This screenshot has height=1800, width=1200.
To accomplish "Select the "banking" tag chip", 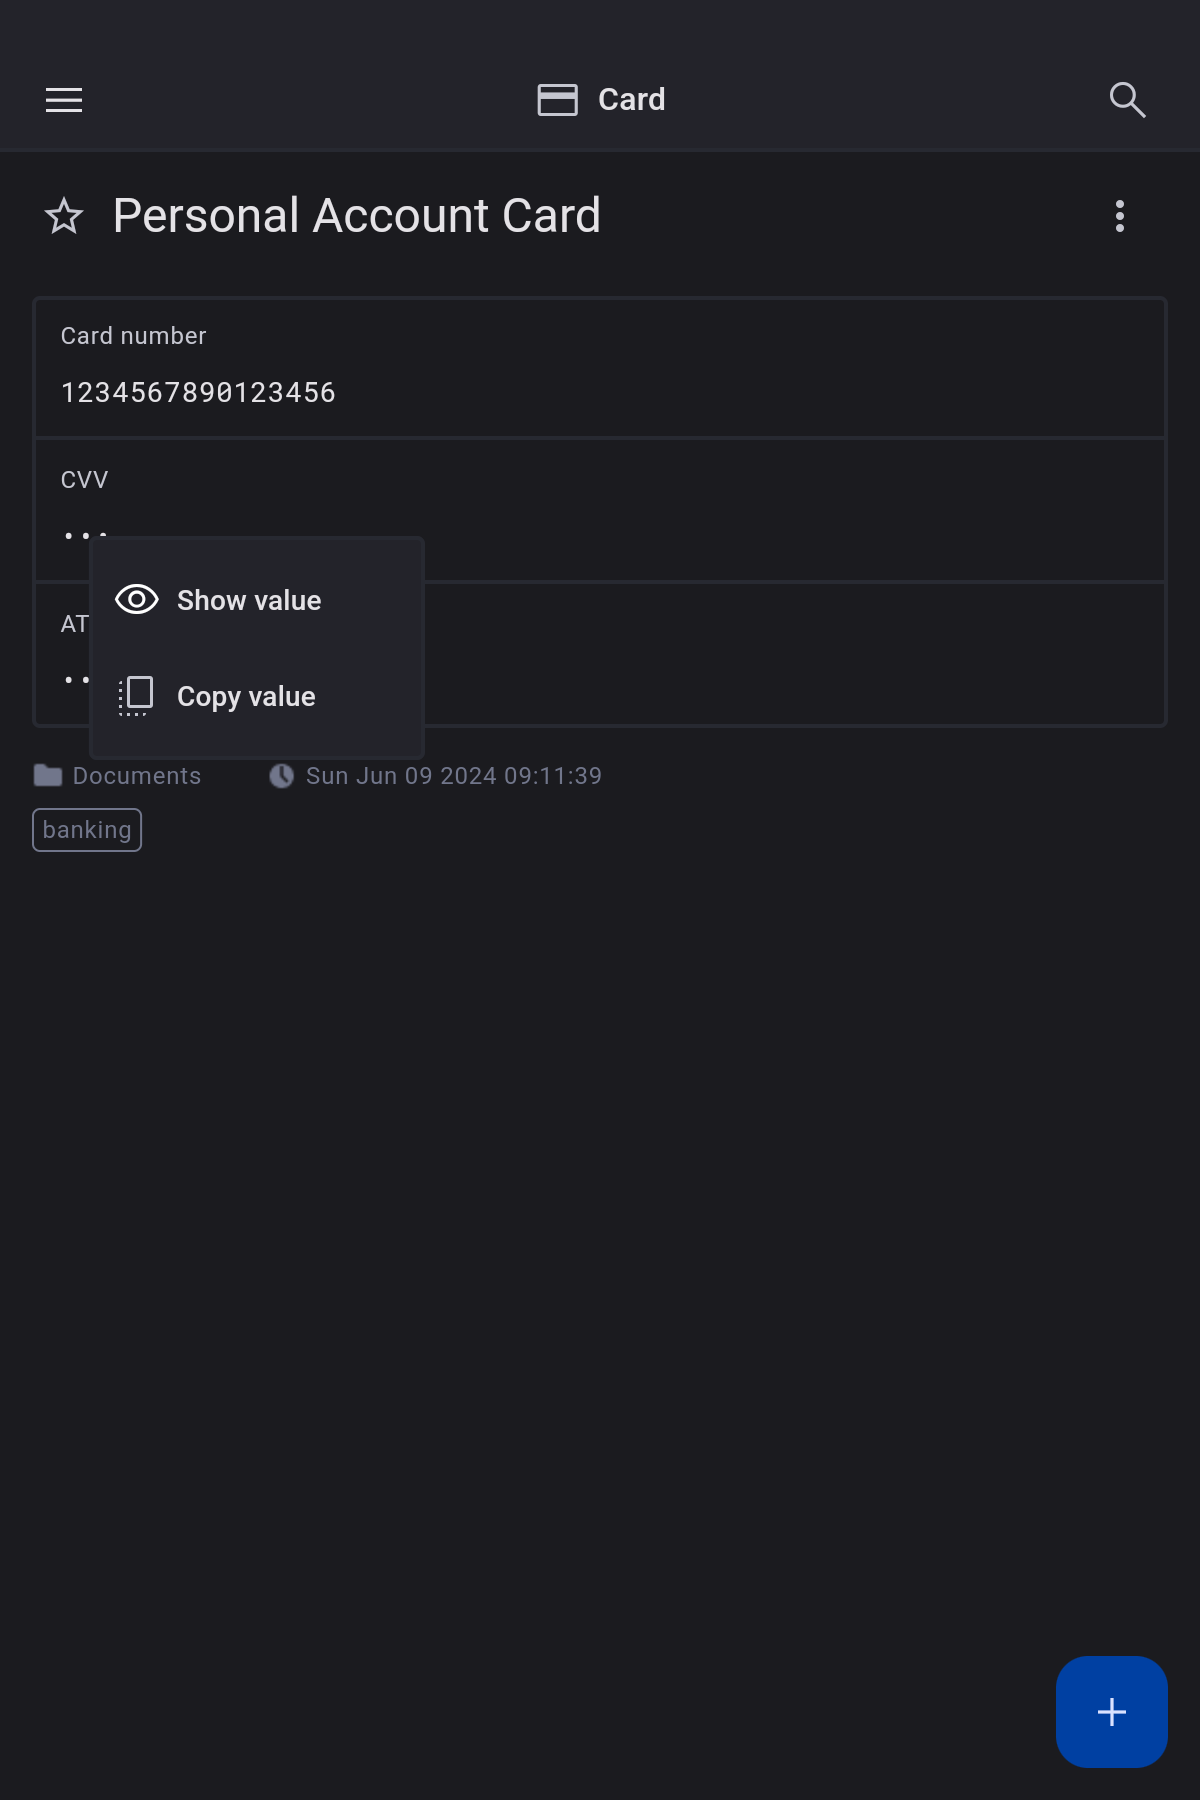I will coord(87,830).
